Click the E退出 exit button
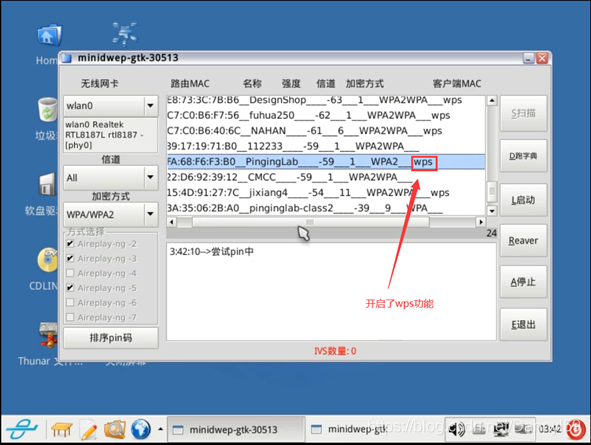This screenshot has width=591, height=445. pyautogui.click(x=523, y=325)
